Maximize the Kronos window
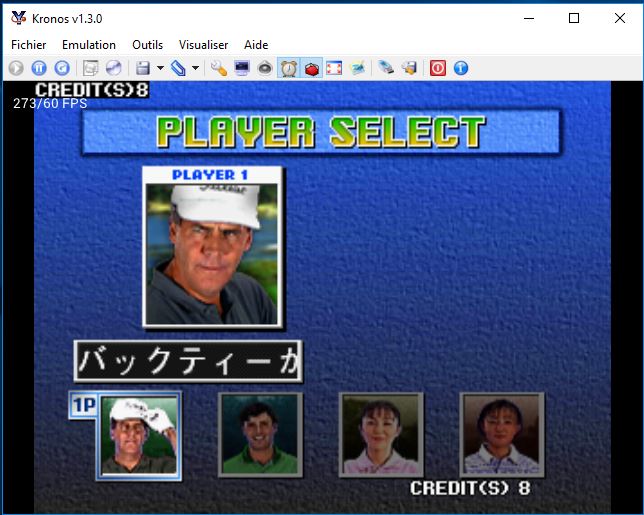This screenshot has height=515, width=644. 574,18
